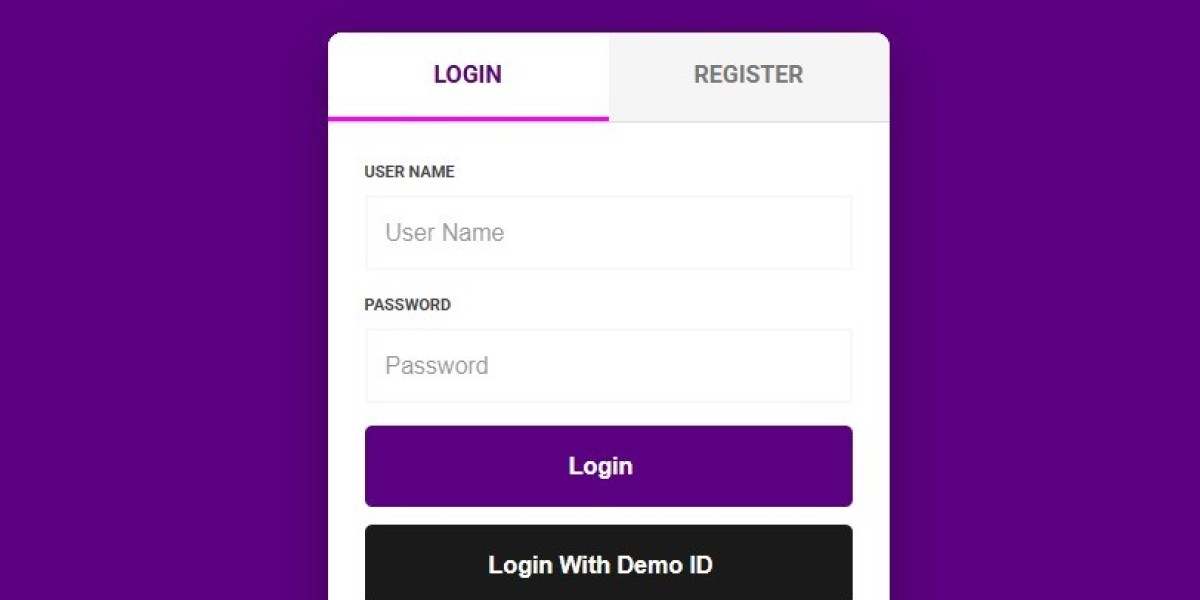Screen dimensions: 1200x600
Task: Click inside the Password field
Action: [x=608, y=365]
